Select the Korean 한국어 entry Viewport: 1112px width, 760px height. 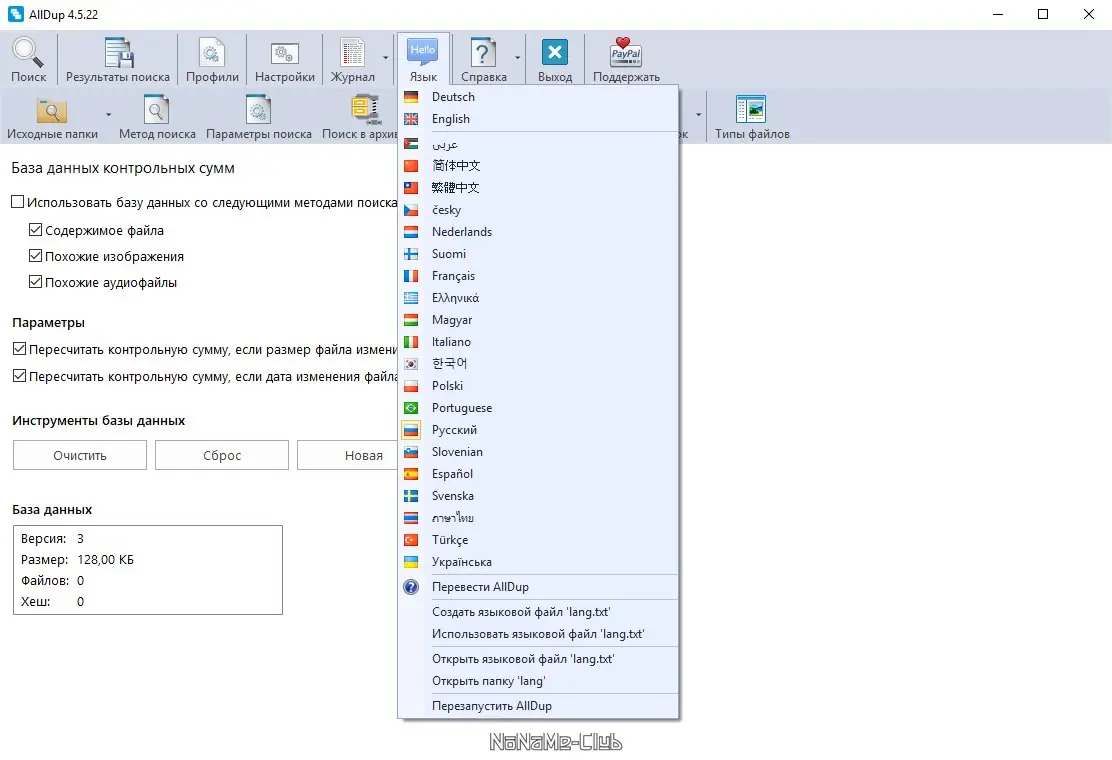[538, 364]
